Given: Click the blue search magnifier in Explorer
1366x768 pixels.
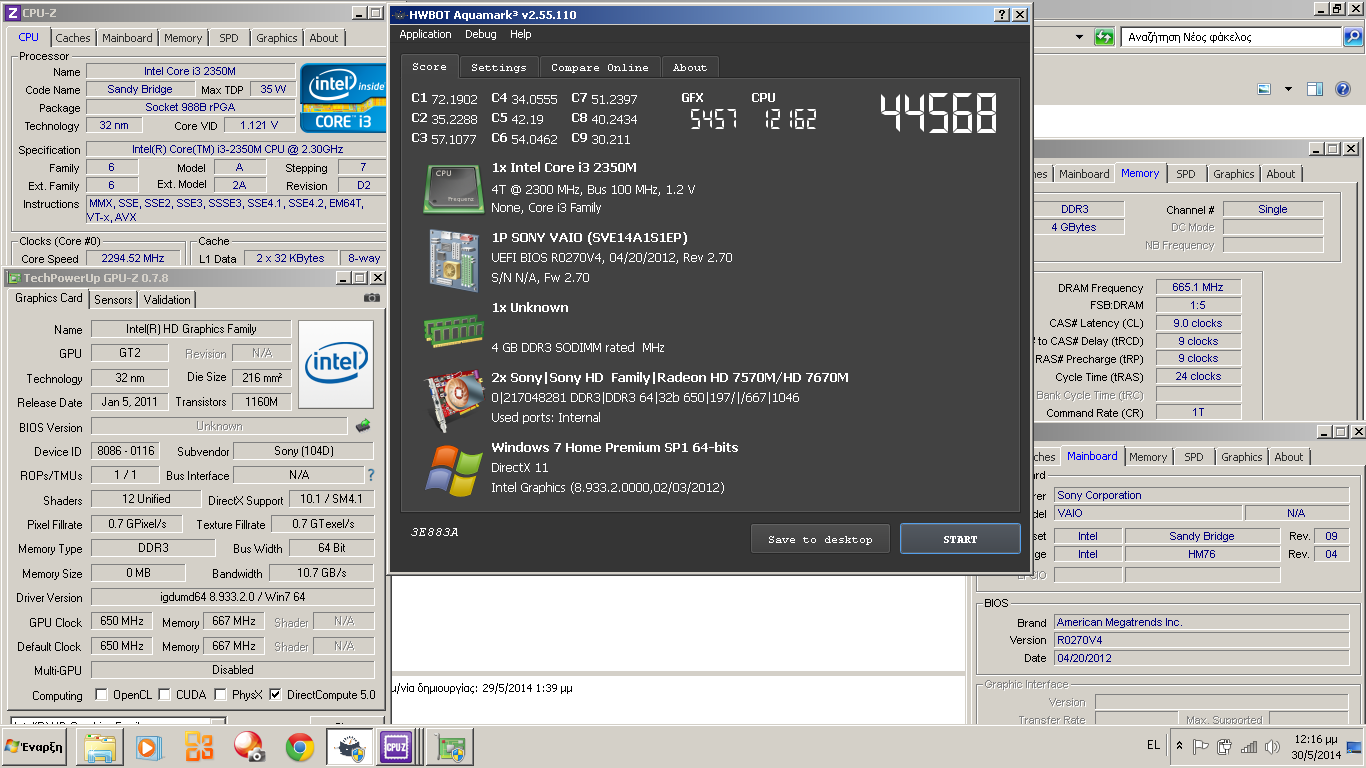Looking at the screenshot, I should pos(1353,37).
